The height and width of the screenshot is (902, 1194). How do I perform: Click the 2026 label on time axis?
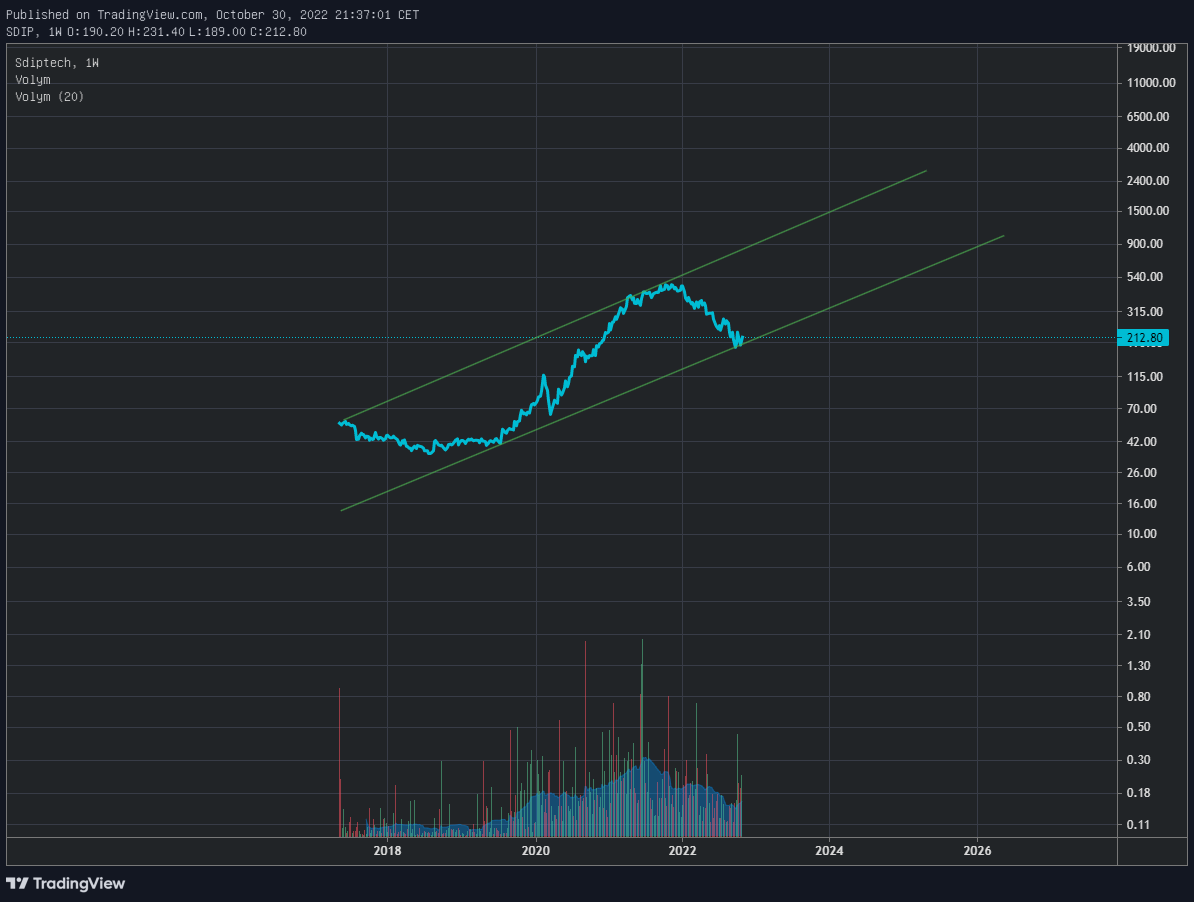[x=977, y=850]
